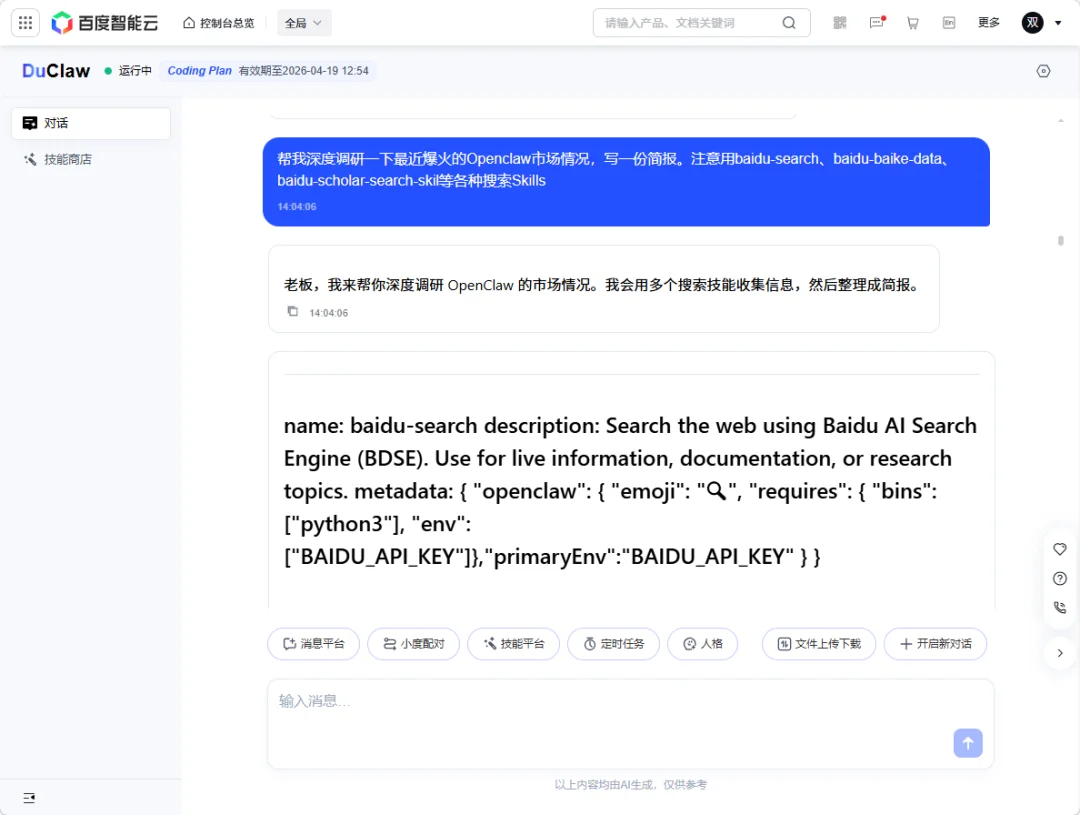1080x815 pixels.
Task: Open 人格 persona settings
Action: [703, 643]
